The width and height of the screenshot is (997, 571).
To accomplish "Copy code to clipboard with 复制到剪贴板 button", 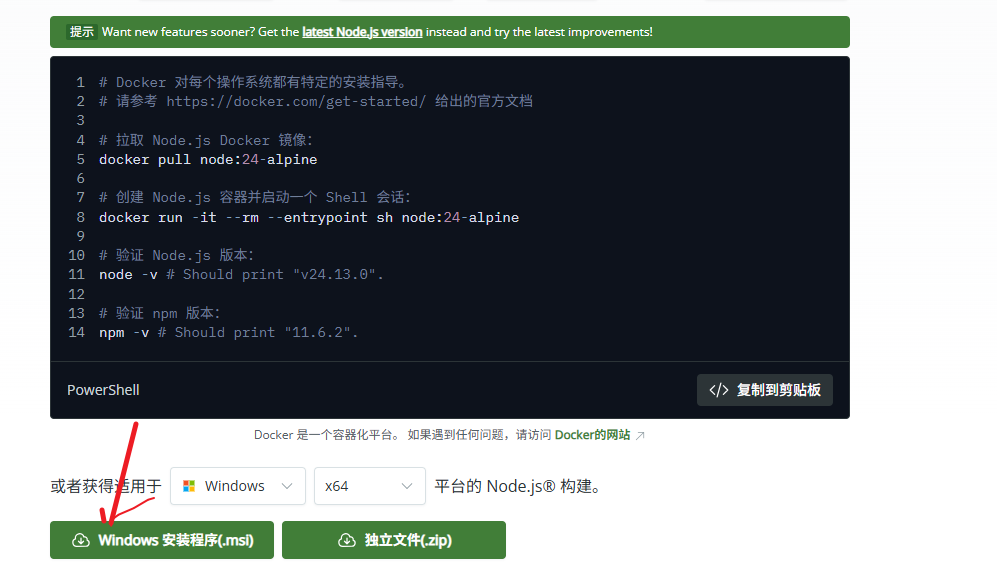I will [764, 390].
